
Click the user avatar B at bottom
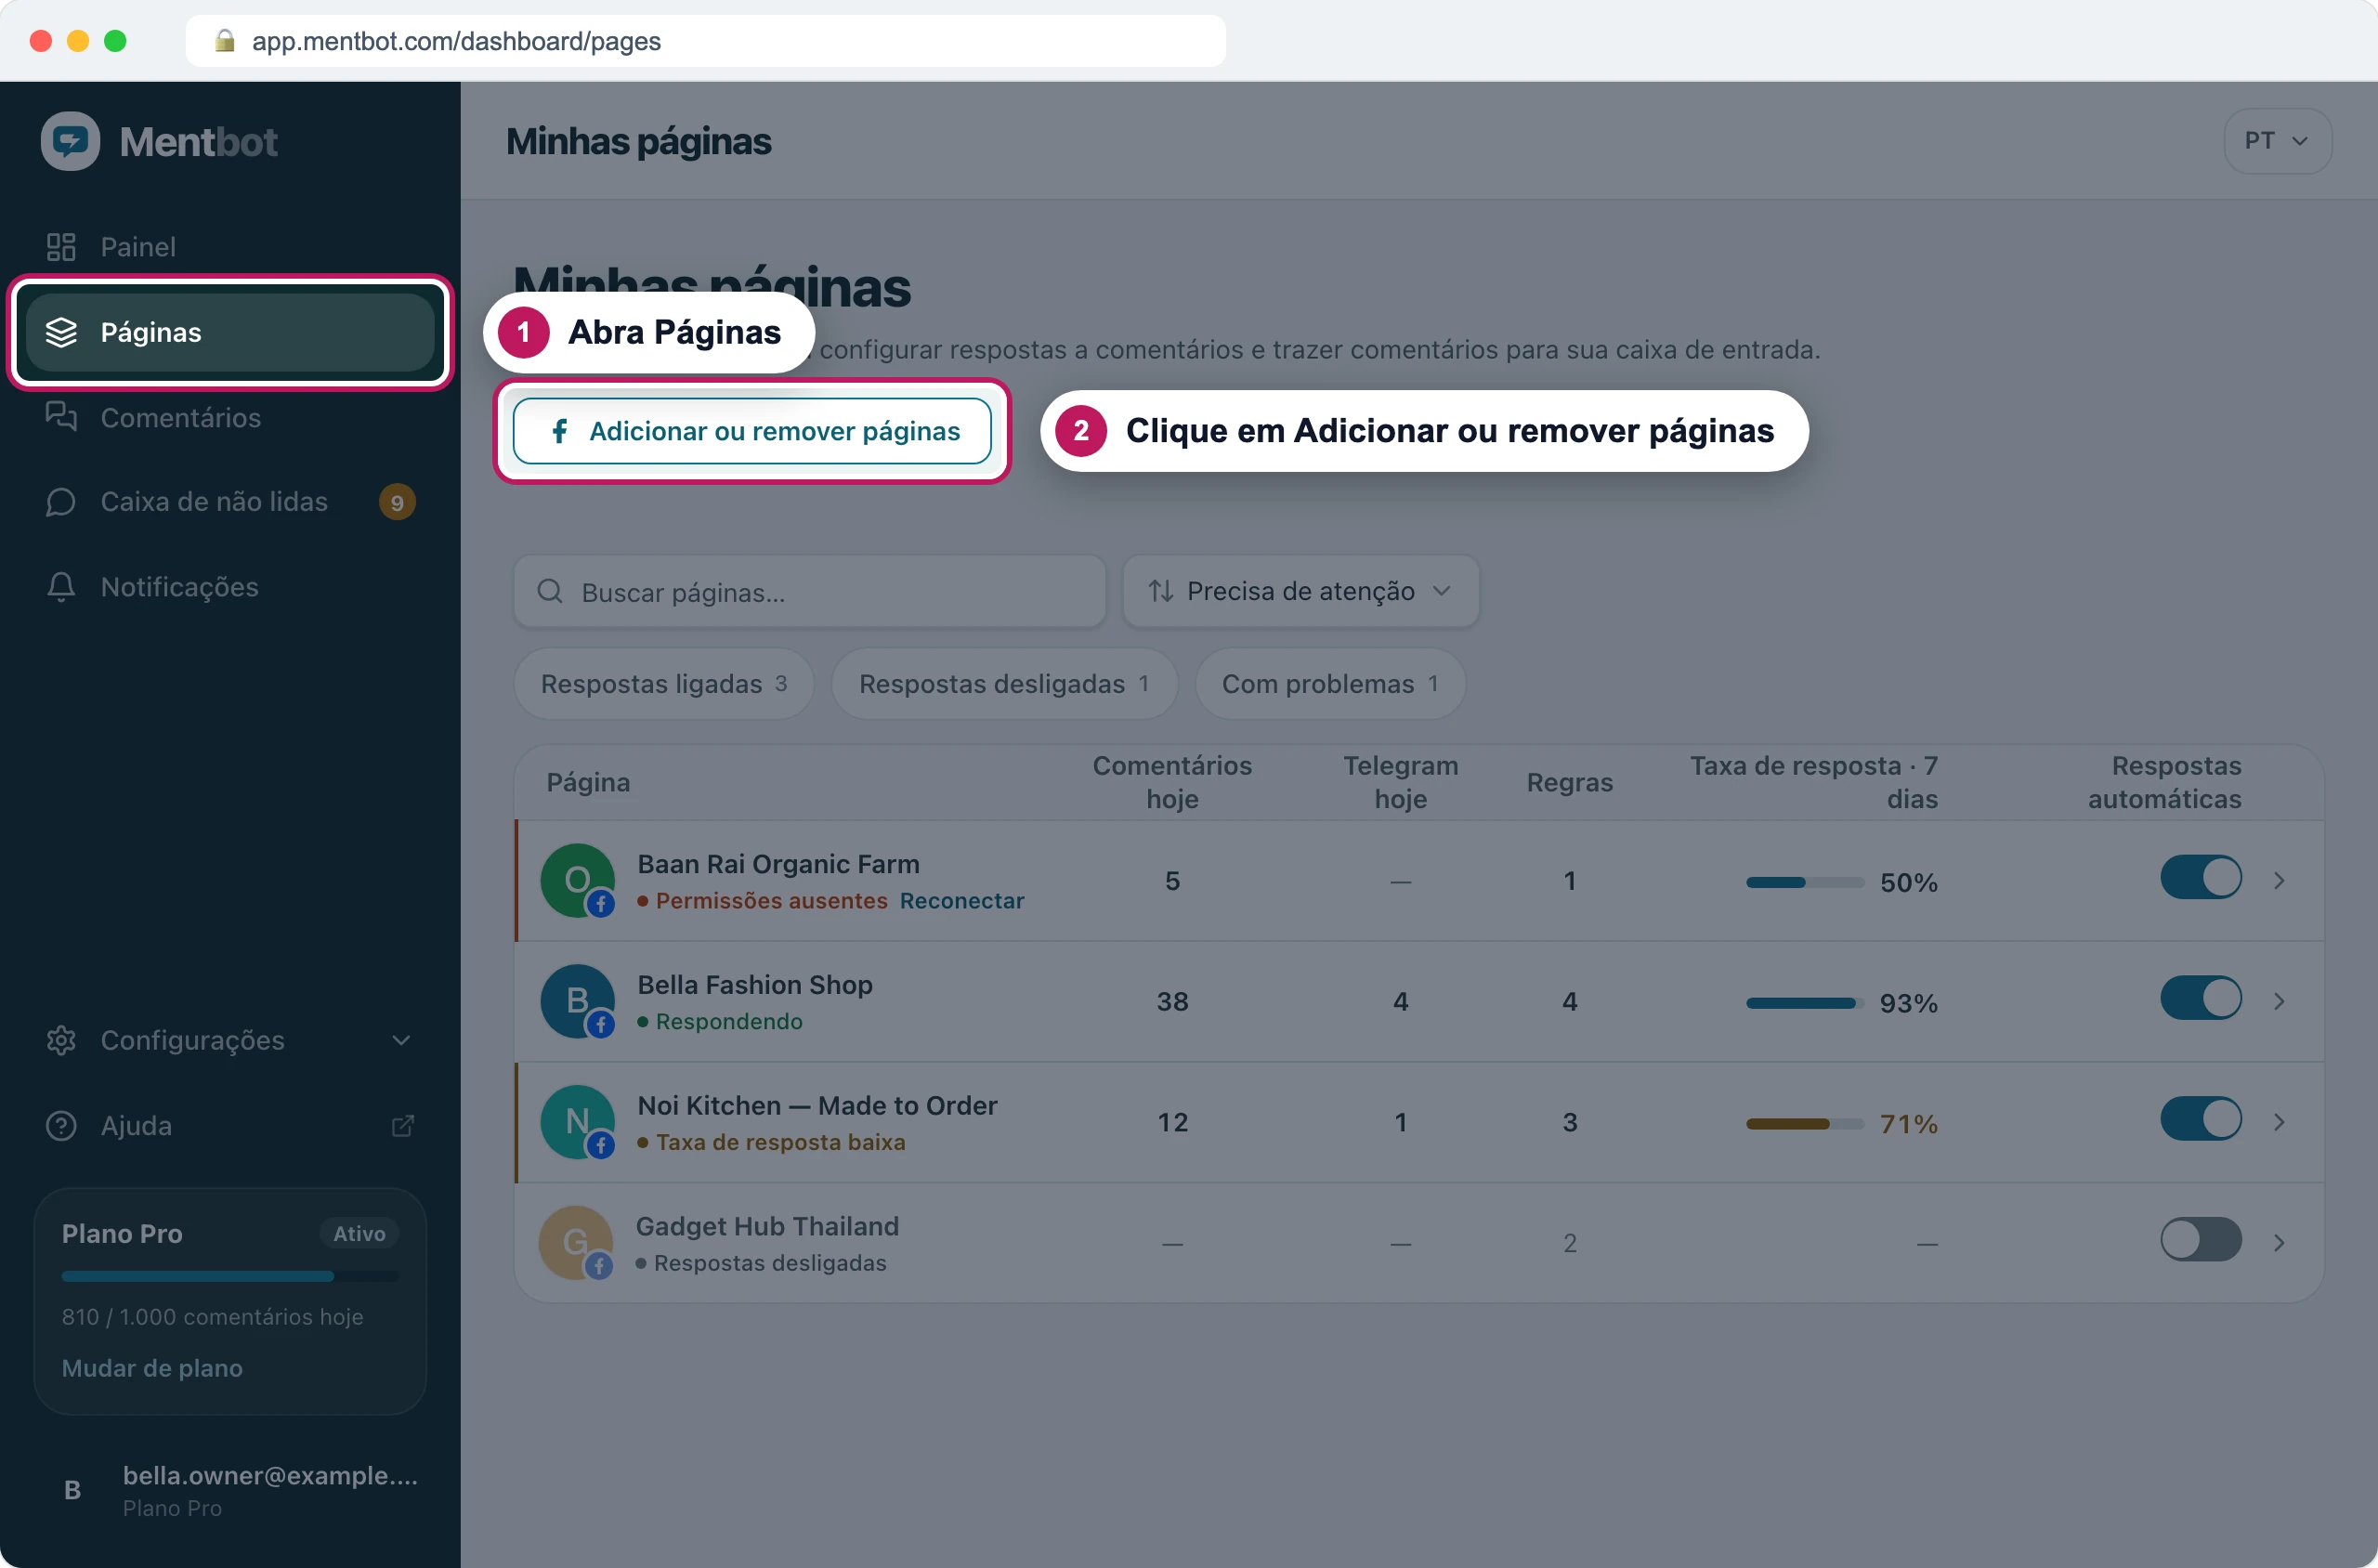point(72,1490)
